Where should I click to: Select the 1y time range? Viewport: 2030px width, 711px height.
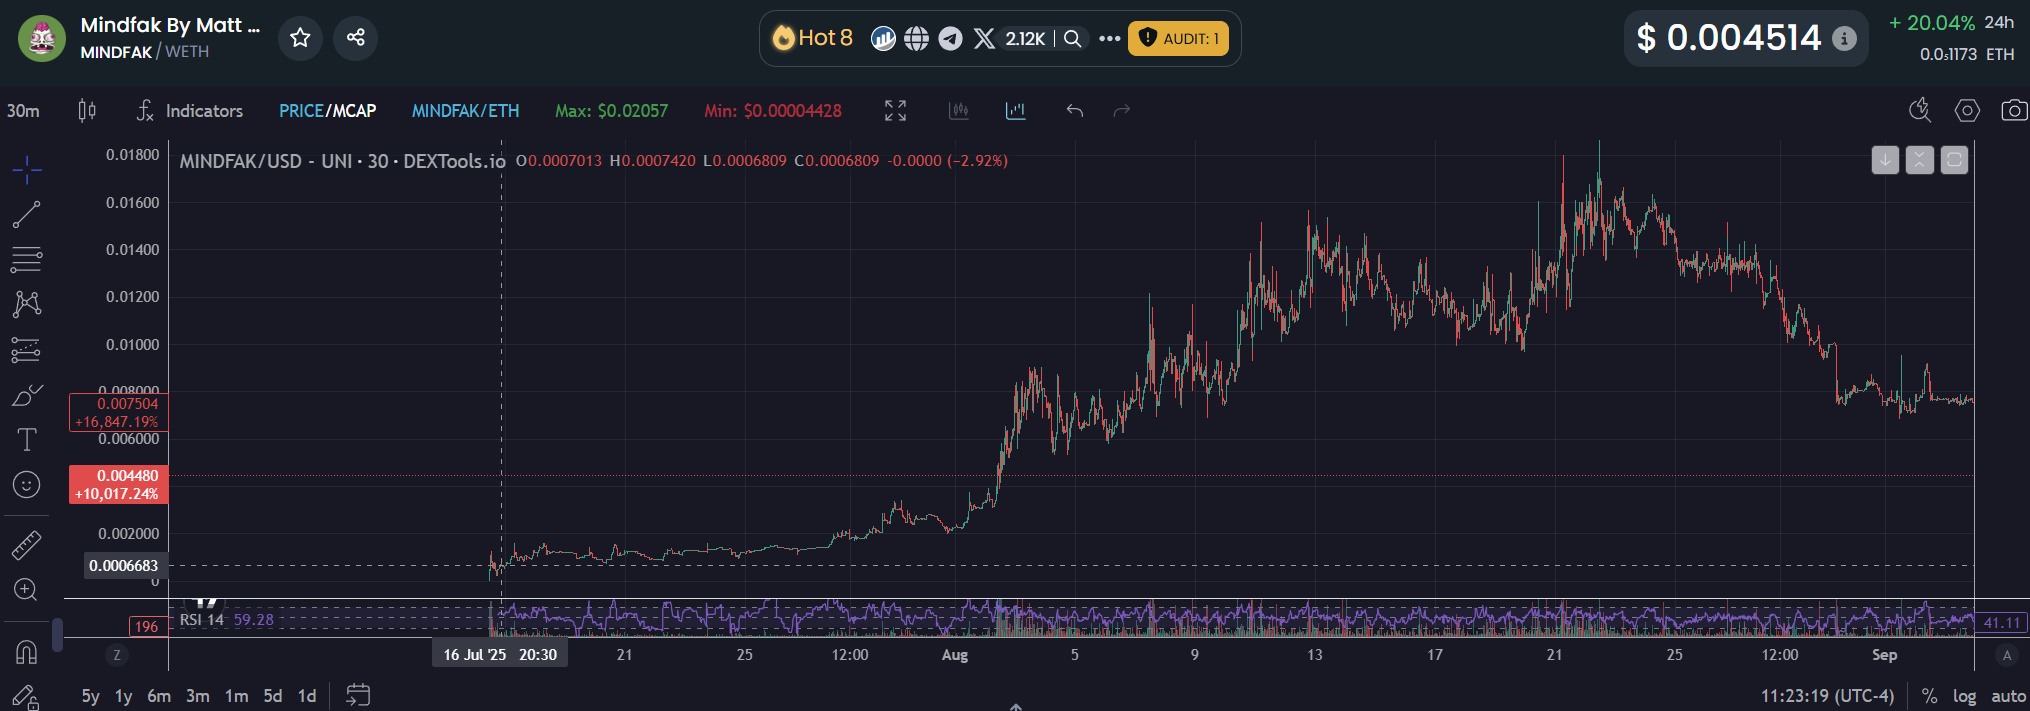click(123, 696)
